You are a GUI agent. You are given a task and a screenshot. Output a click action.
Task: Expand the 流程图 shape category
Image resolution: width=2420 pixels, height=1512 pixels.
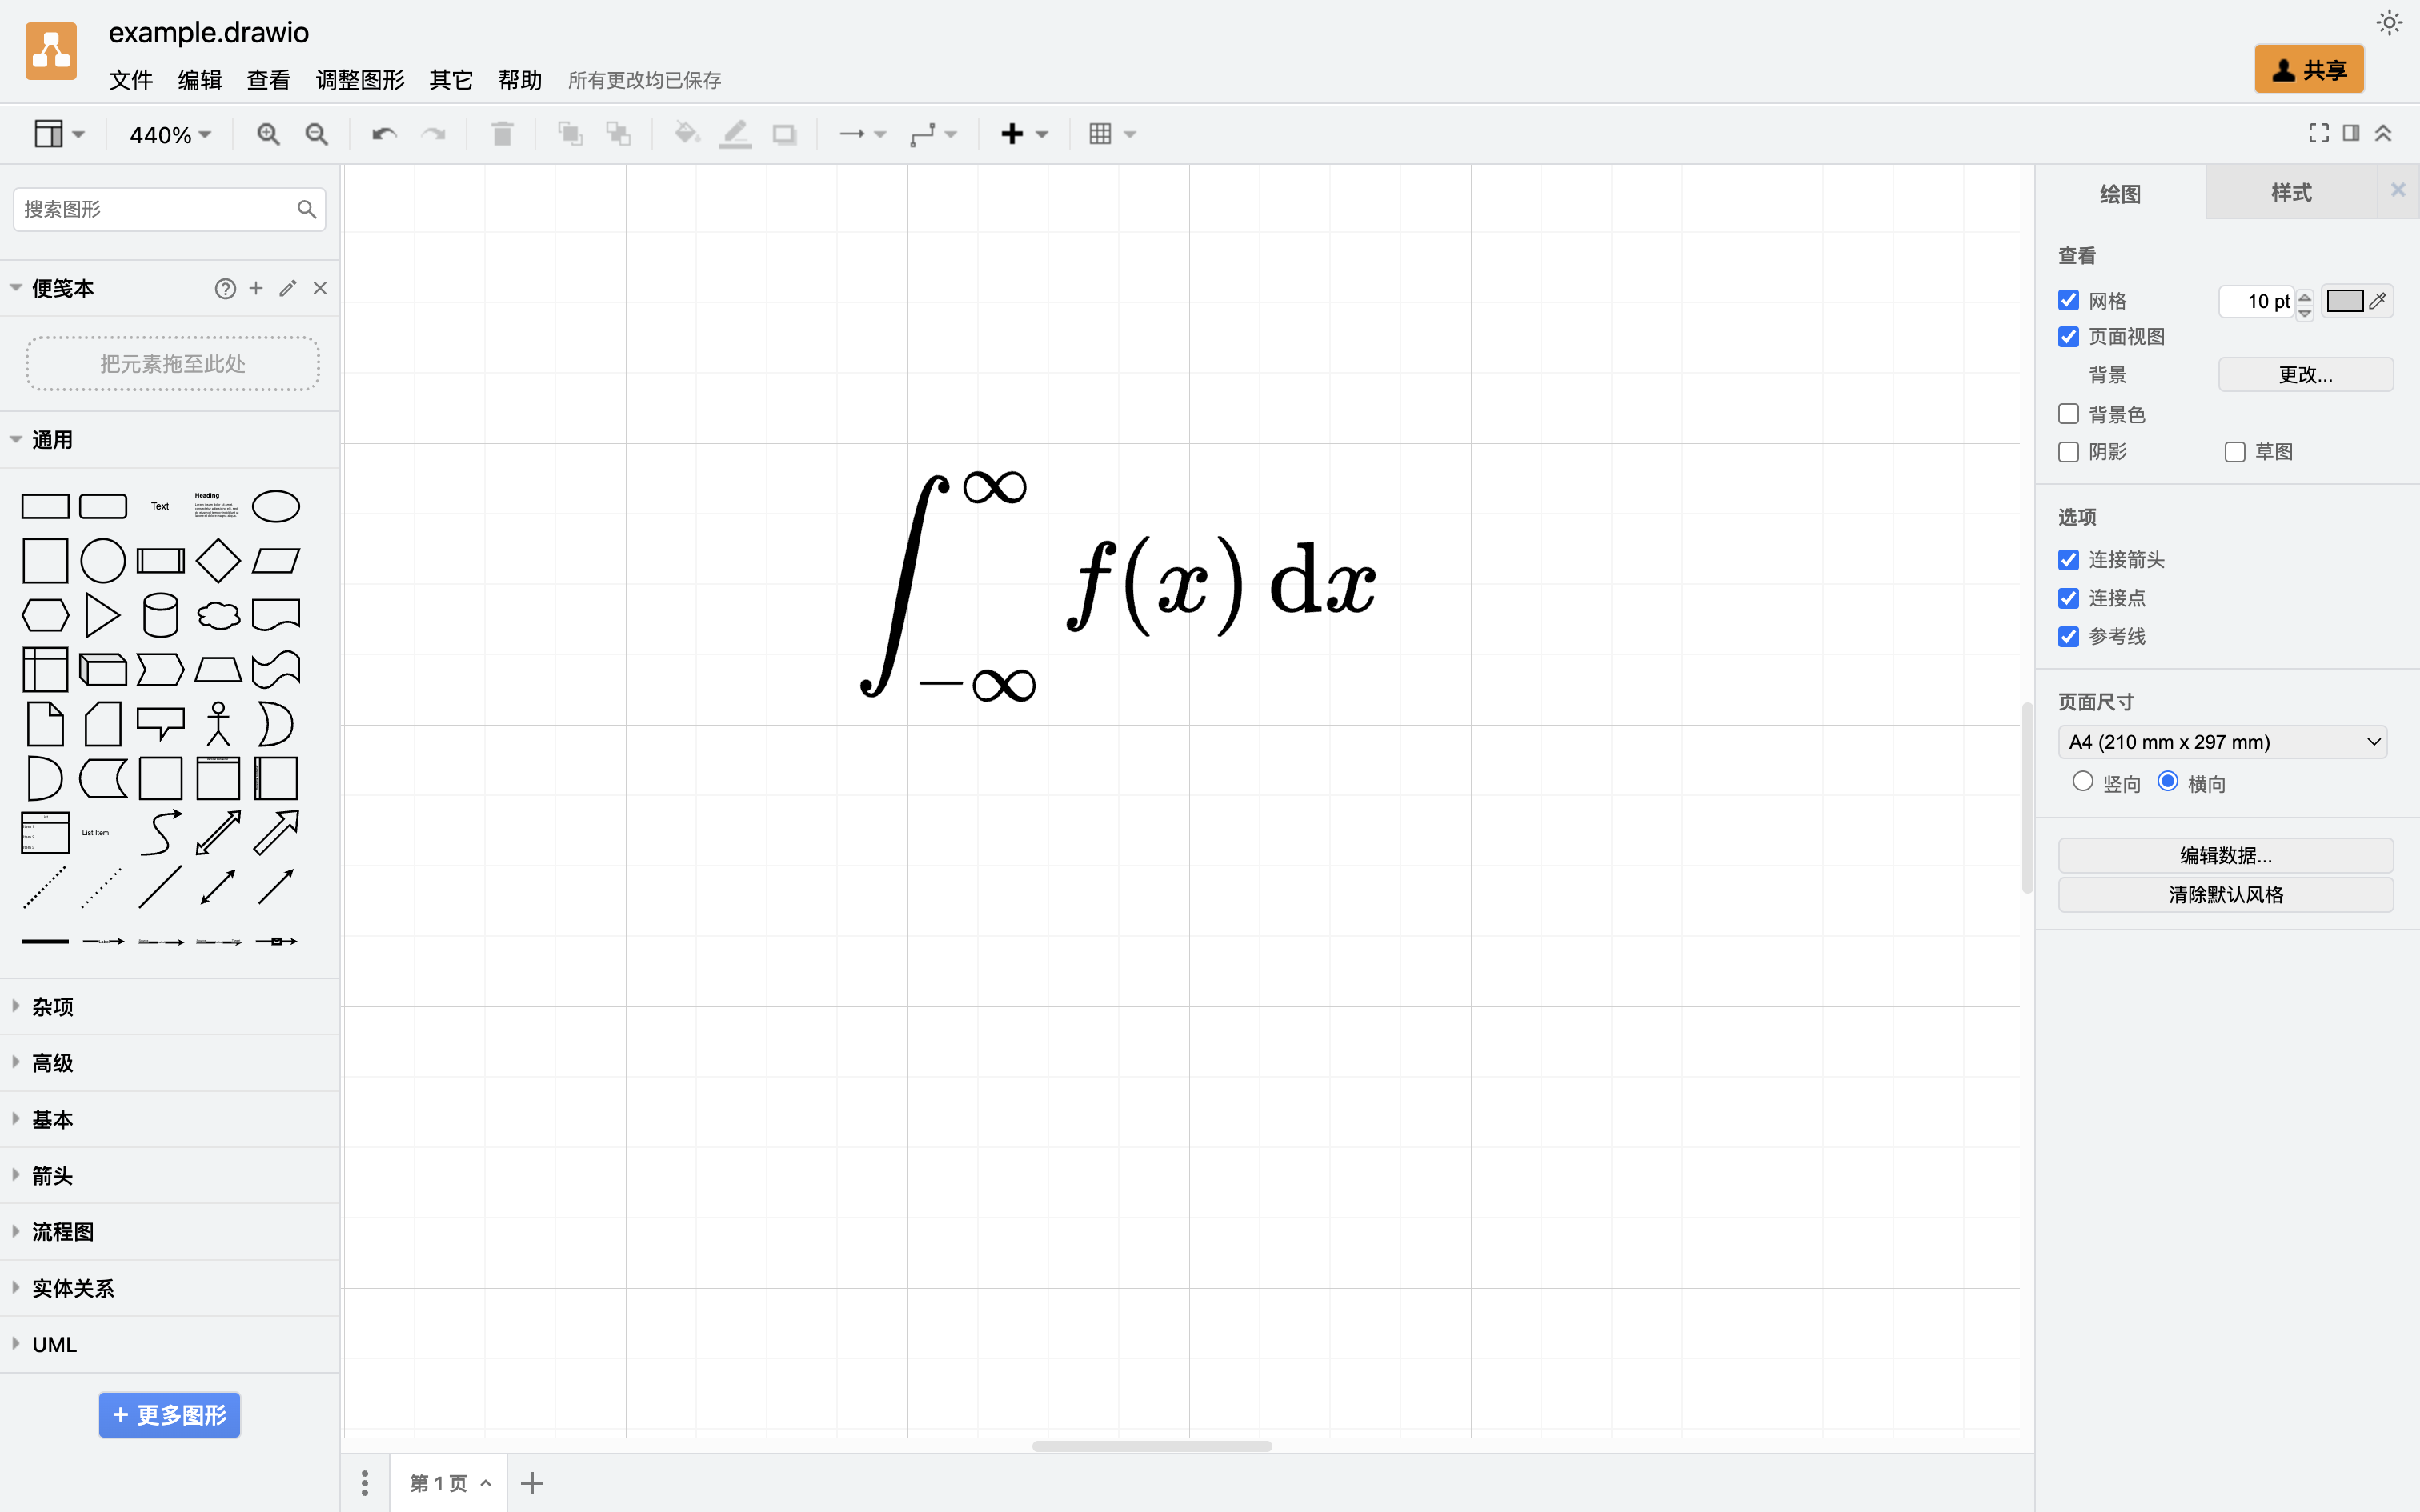(62, 1232)
